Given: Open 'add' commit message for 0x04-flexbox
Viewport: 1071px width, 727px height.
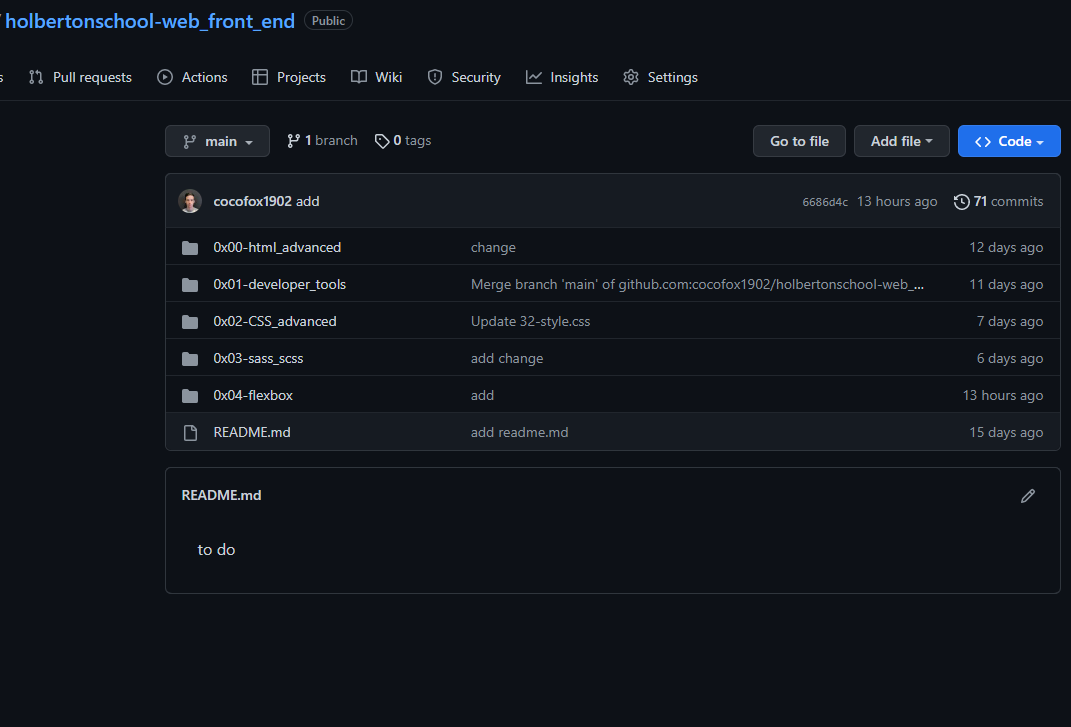Looking at the screenshot, I should [x=482, y=395].
